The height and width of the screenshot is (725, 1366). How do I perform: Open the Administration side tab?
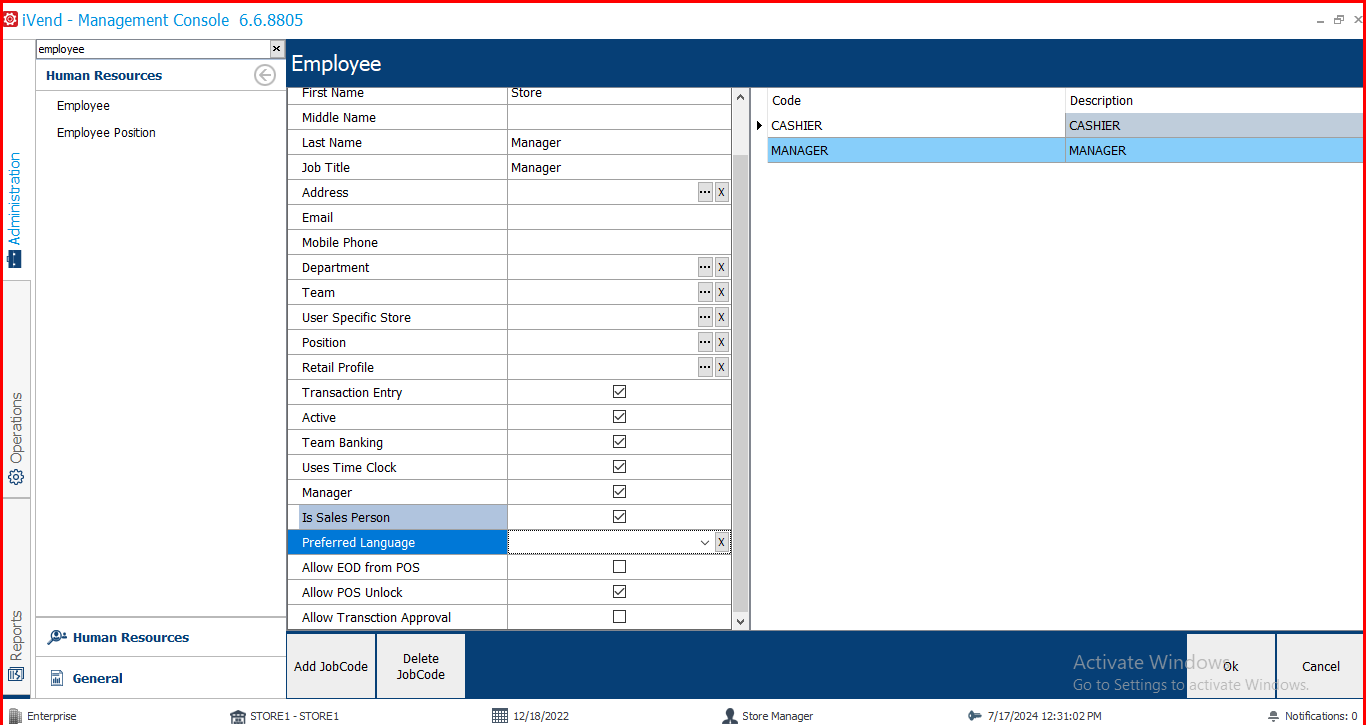15,210
